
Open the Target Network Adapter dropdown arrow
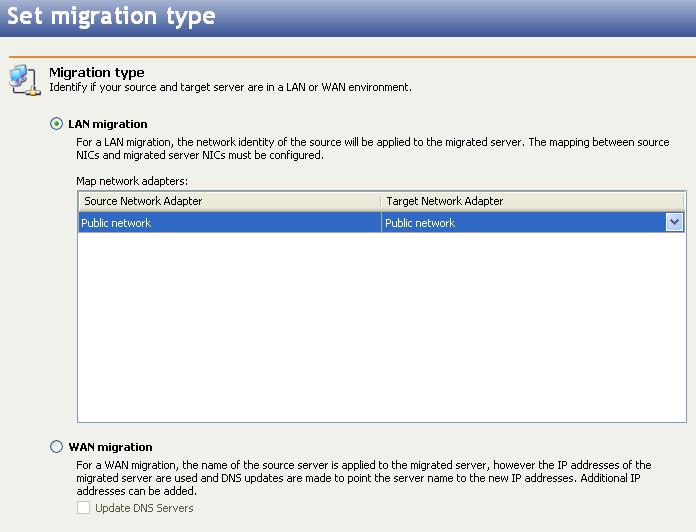point(674,223)
